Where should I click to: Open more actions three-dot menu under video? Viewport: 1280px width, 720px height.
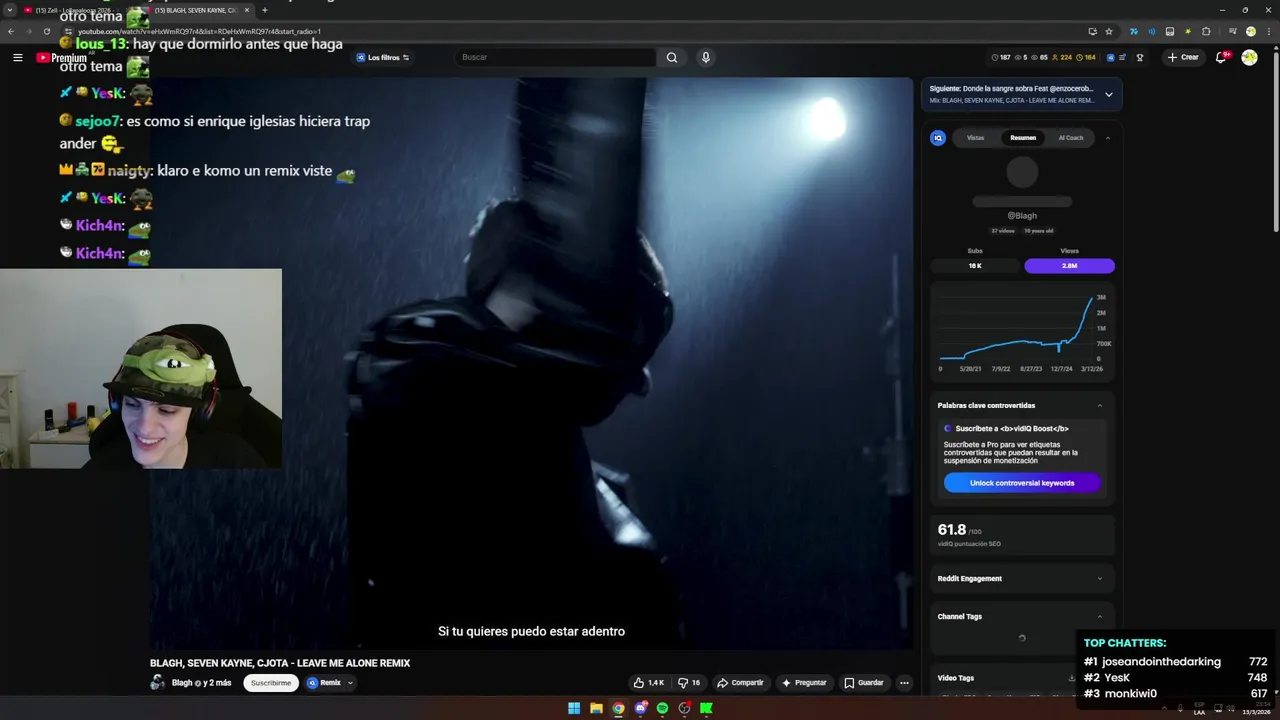[904, 683]
